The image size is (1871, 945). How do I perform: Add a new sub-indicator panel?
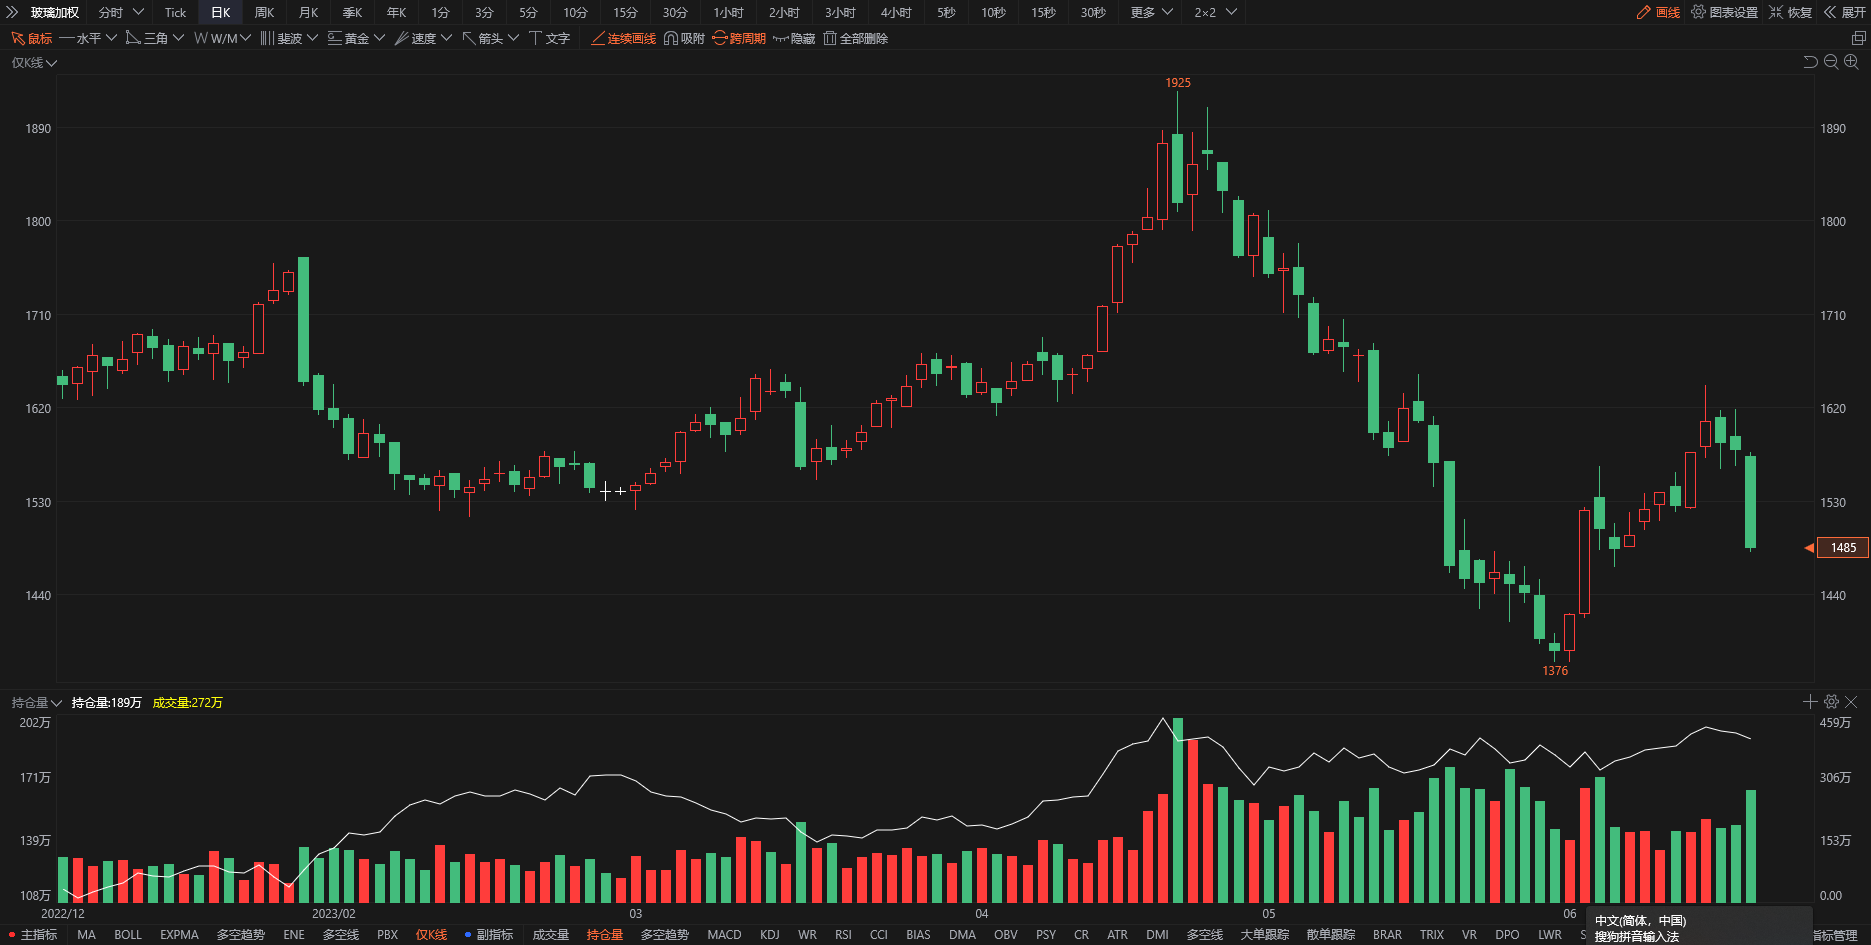(1810, 702)
